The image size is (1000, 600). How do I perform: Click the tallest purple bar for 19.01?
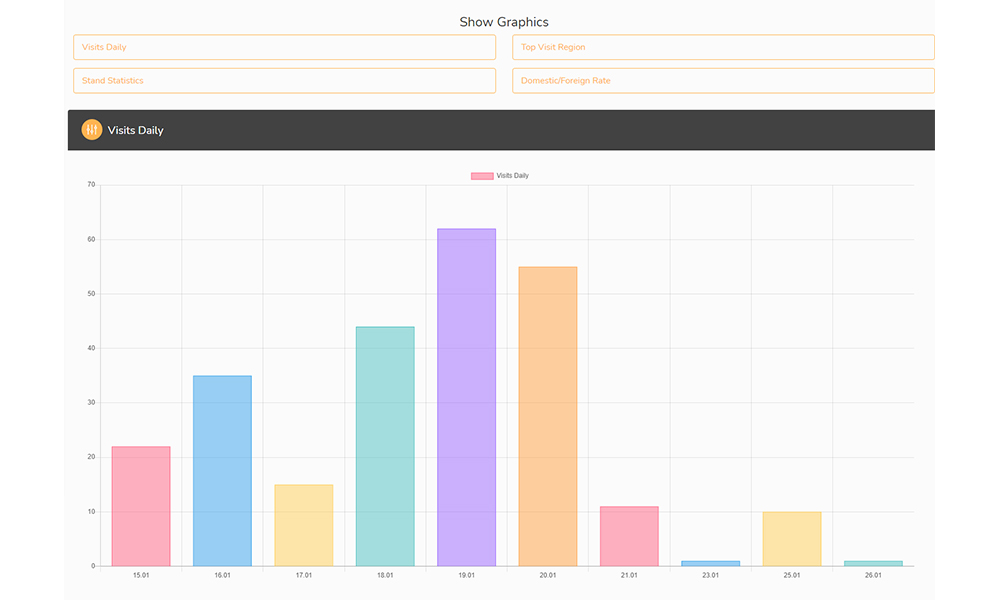pos(466,397)
